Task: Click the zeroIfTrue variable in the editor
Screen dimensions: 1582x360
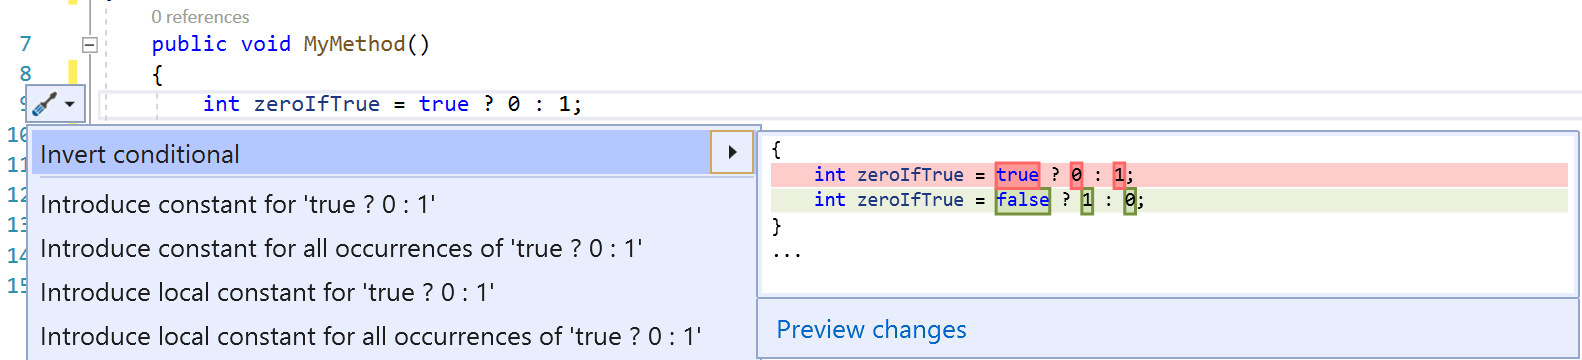Action: pyautogui.click(x=316, y=104)
